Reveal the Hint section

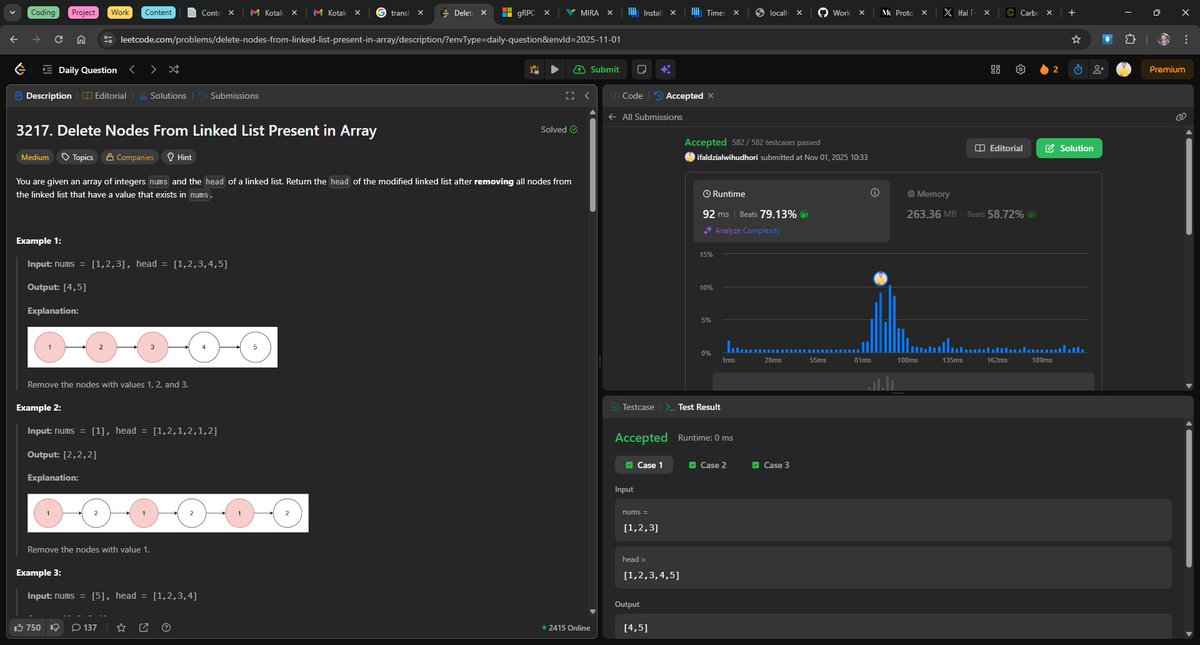click(x=180, y=157)
